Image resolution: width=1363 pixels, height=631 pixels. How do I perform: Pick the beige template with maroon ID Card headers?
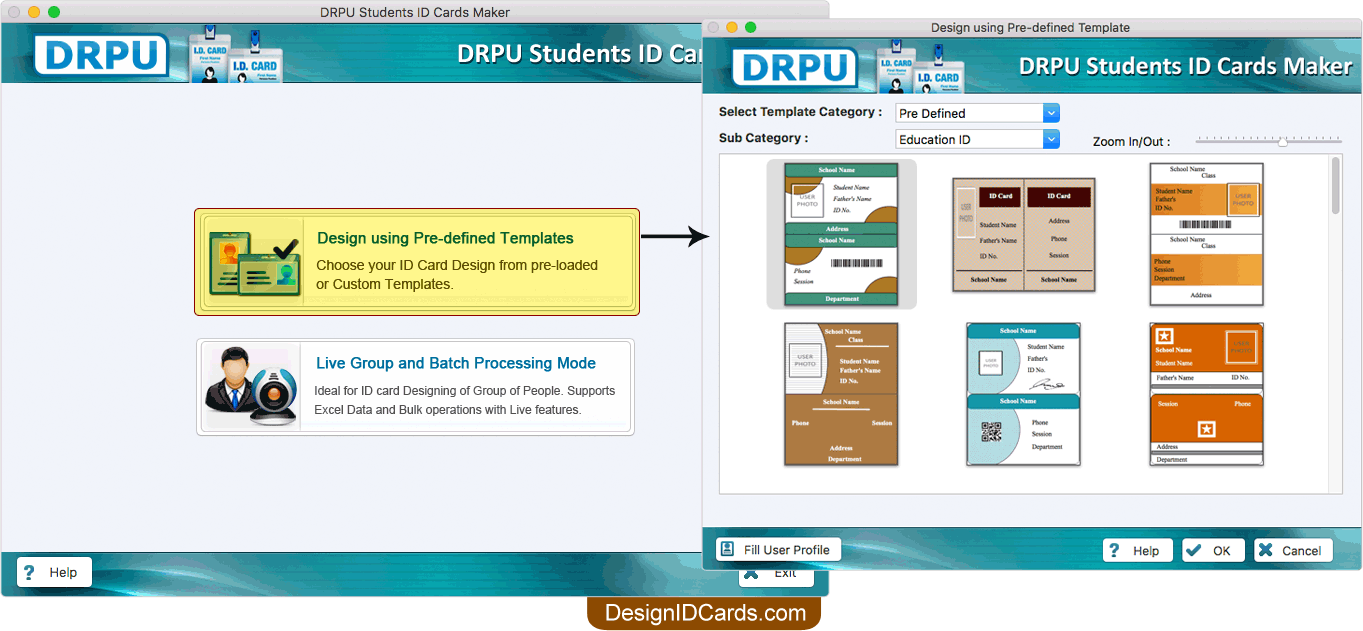[x=1023, y=235]
